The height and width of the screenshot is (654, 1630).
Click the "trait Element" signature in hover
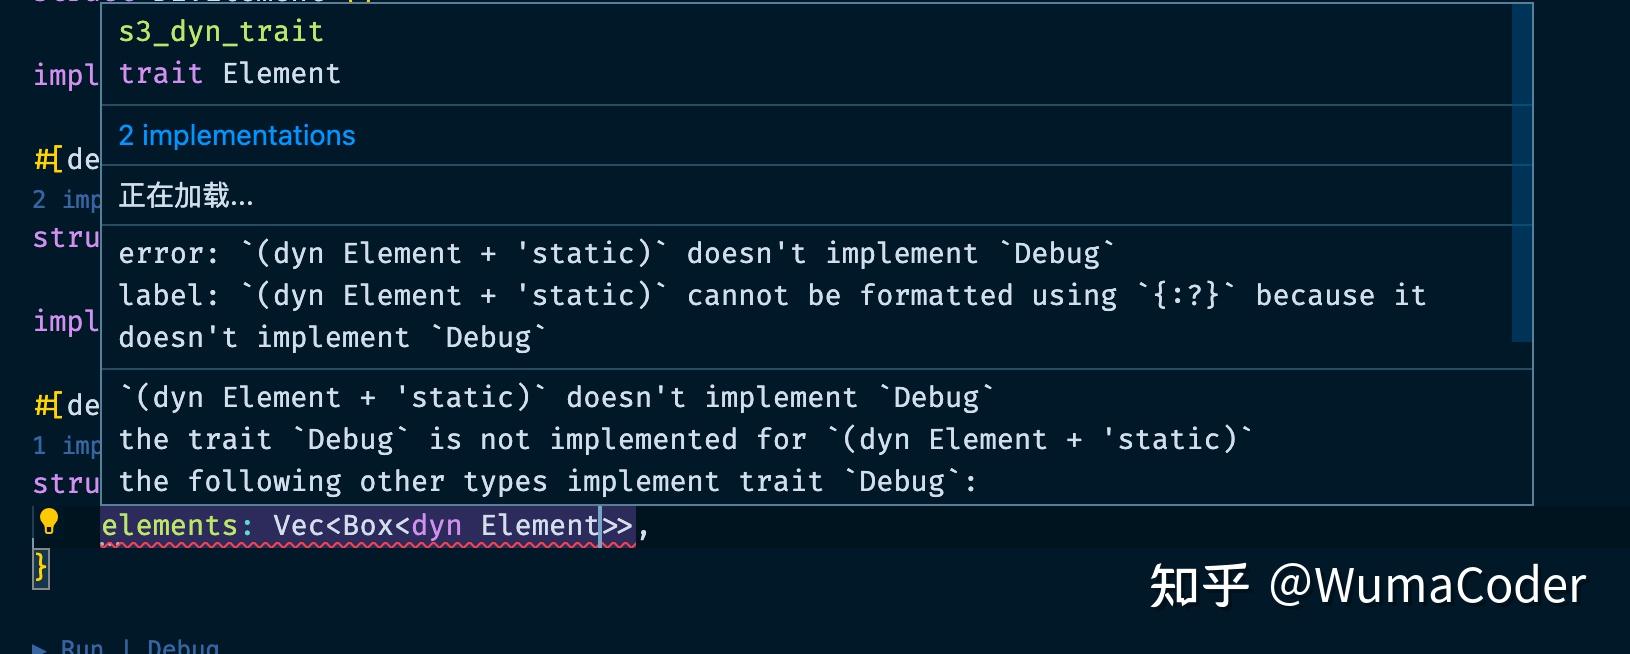coord(230,74)
